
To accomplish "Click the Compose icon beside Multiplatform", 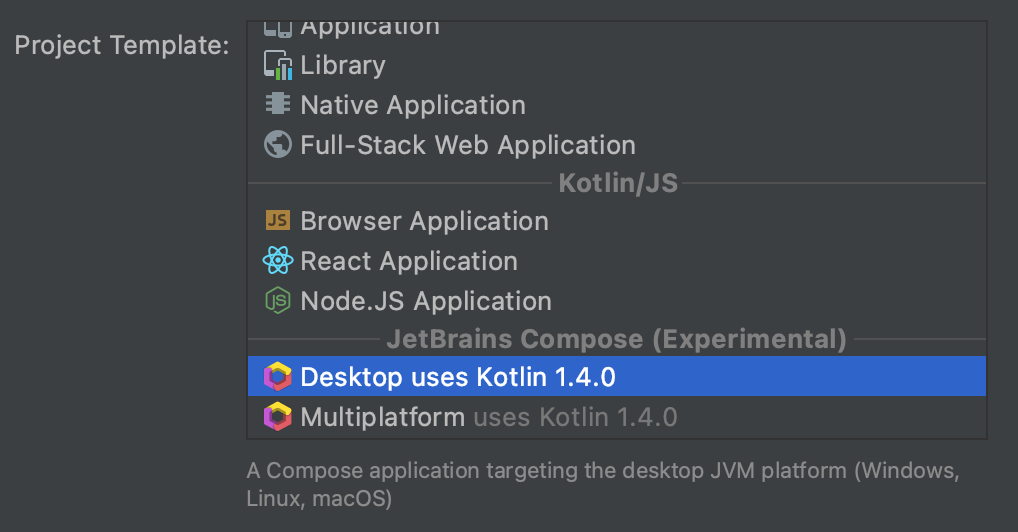I will [278, 417].
